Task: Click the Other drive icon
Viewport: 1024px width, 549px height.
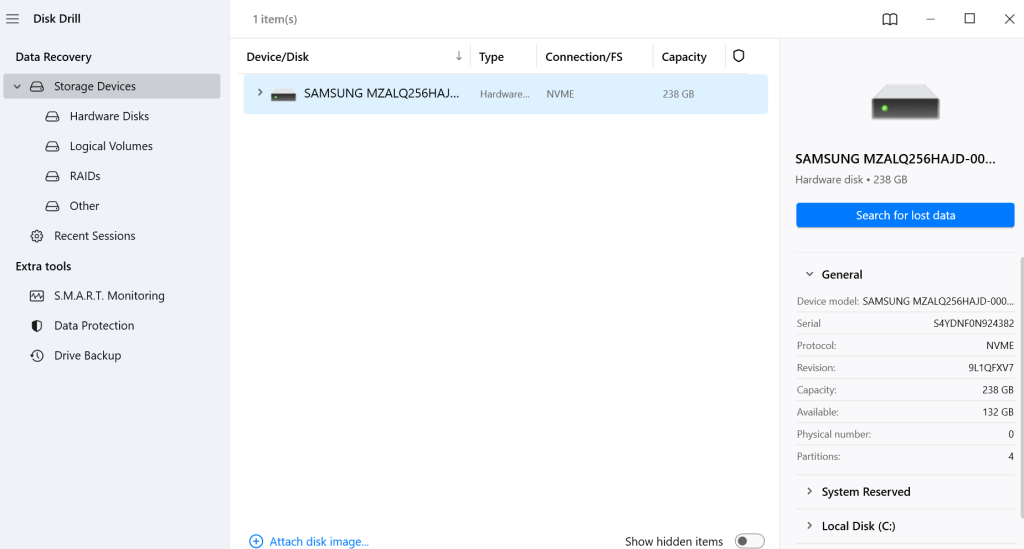Action: point(52,206)
